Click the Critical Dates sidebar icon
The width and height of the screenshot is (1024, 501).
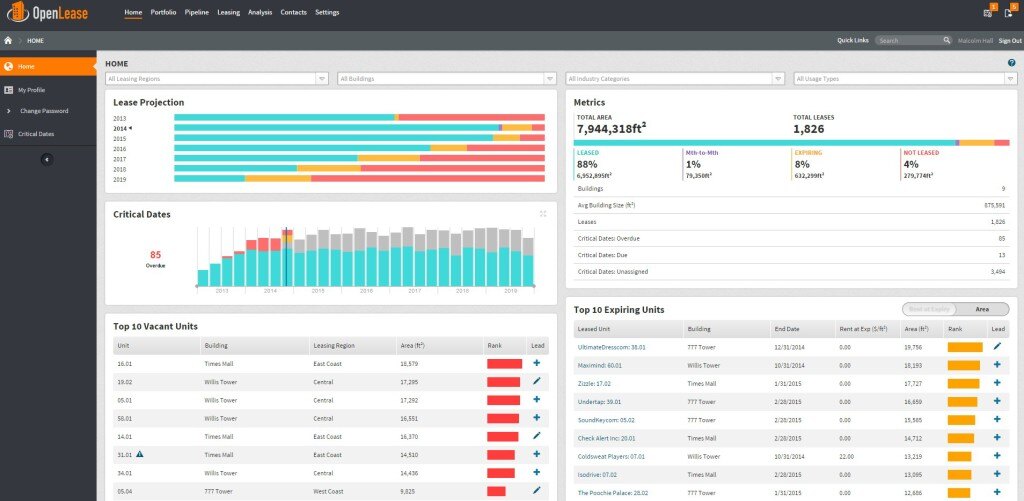(9, 133)
